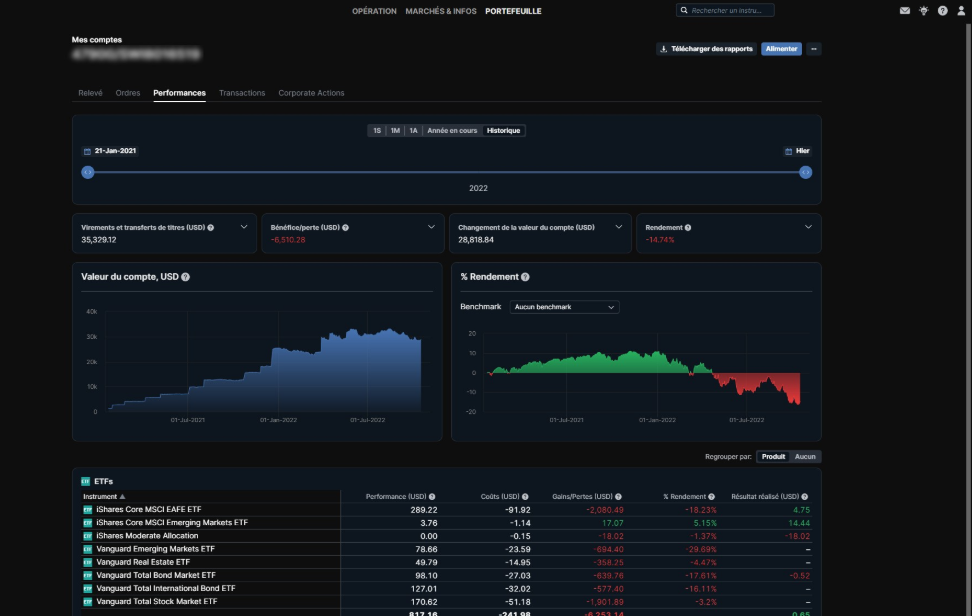Click the three-dots more options button

[814, 49]
